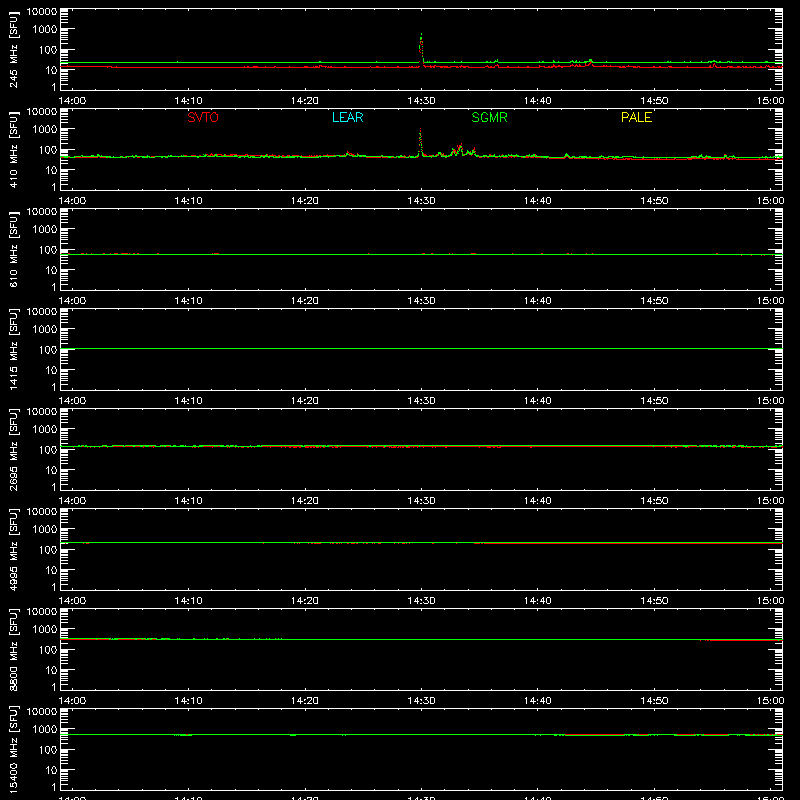Click the 14:30 label under 245 MHz plot
Viewport: 800px width, 800px height.
coord(421,101)
